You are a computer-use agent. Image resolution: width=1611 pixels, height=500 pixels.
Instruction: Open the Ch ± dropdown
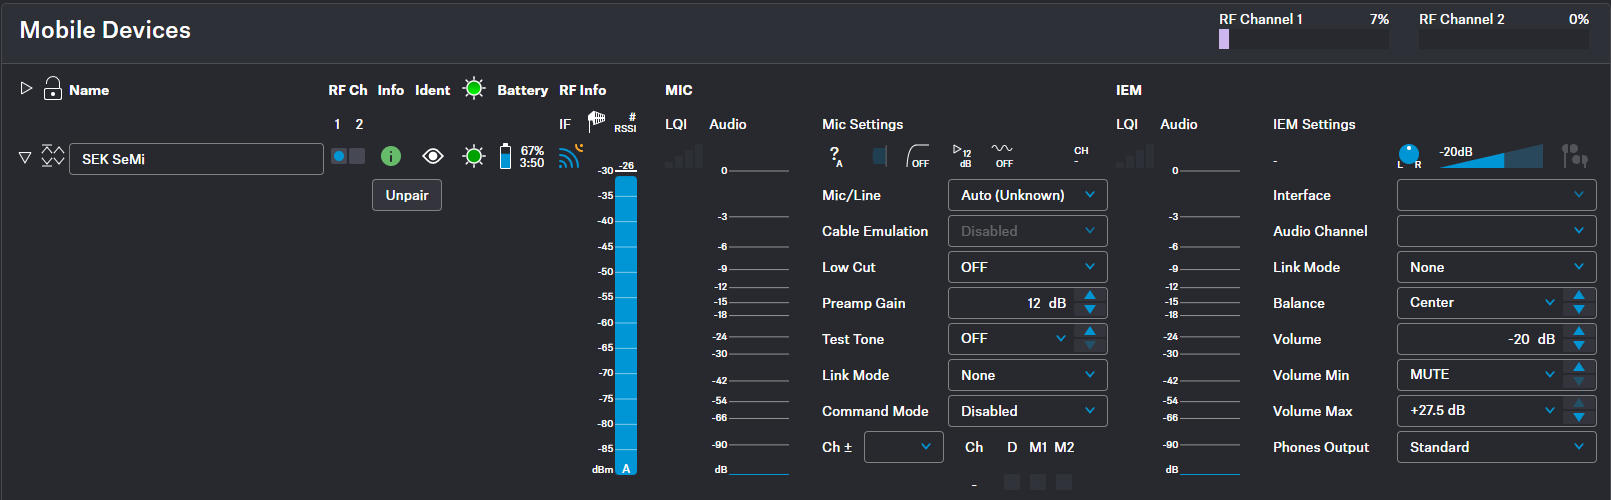tap(903, 447)
